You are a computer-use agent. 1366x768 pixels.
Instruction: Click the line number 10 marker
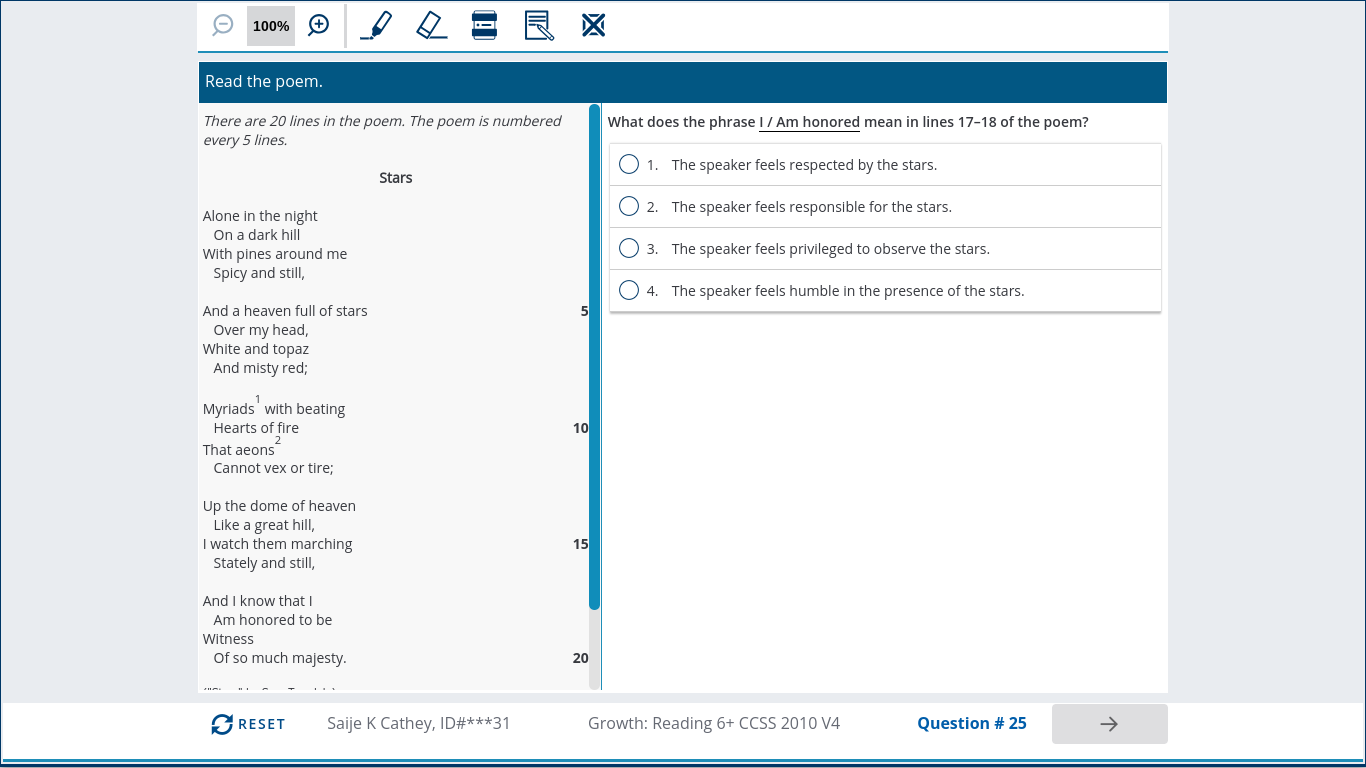[x=581, y=428]
